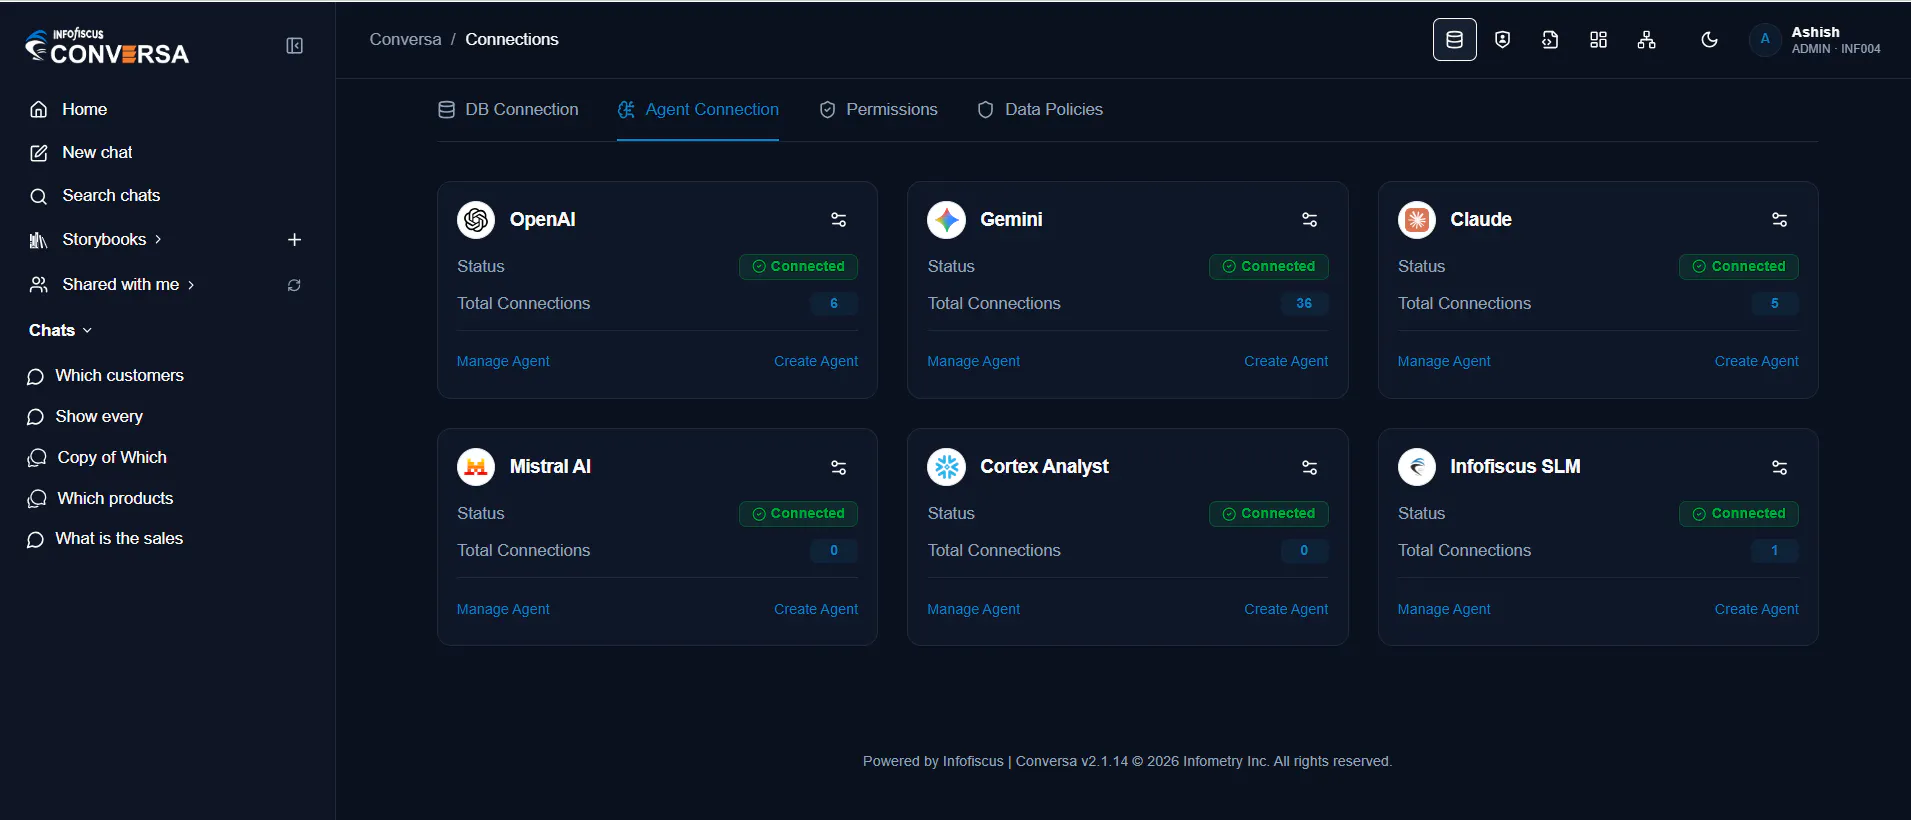Open Mistral AI settings sliders icon
The width and height of the screenshot is (1911, 820).
click(x=838, y=467)
